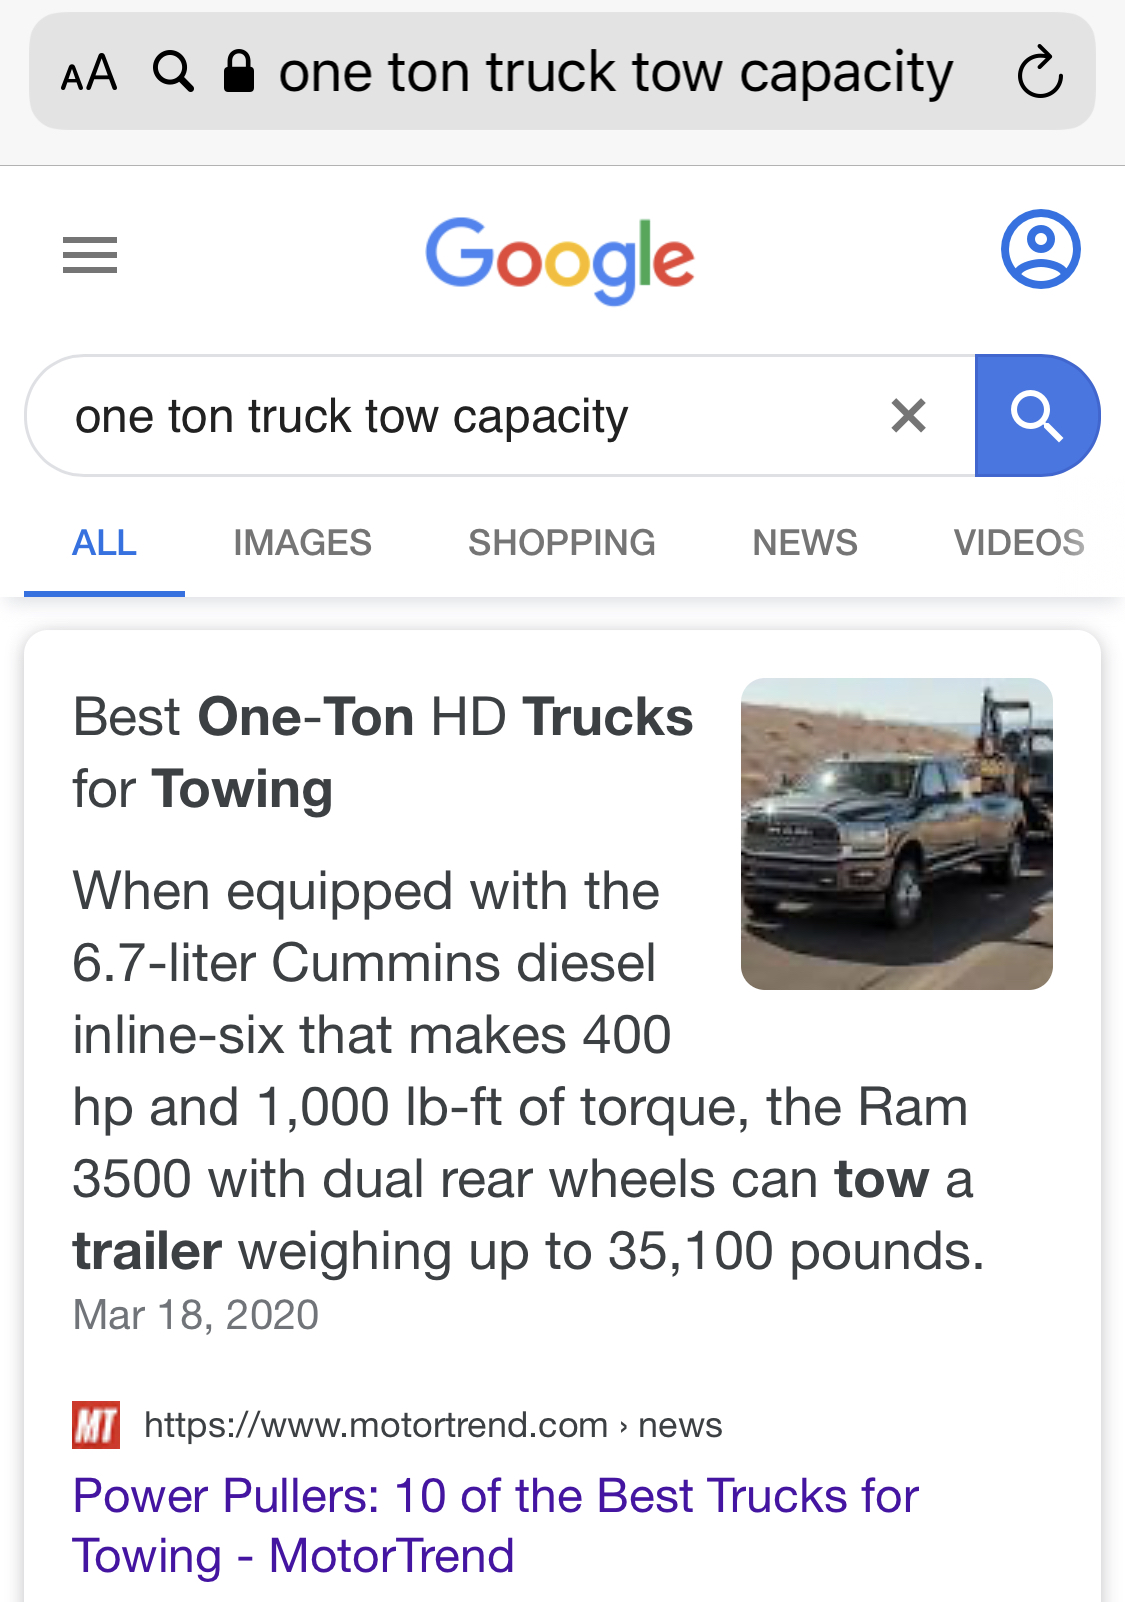
Task: Switch to the Shopping tab
Action: tap(562, 543)
